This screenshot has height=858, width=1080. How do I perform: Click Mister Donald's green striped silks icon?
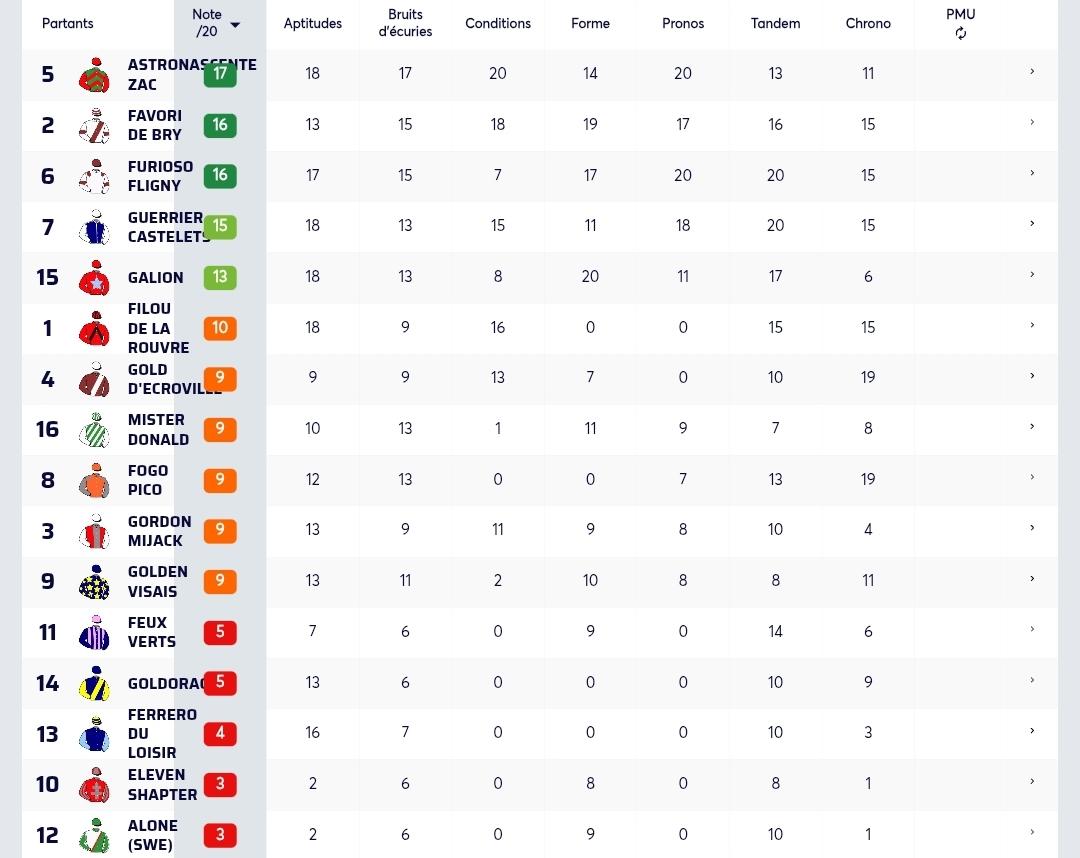(x=94, y=430)
